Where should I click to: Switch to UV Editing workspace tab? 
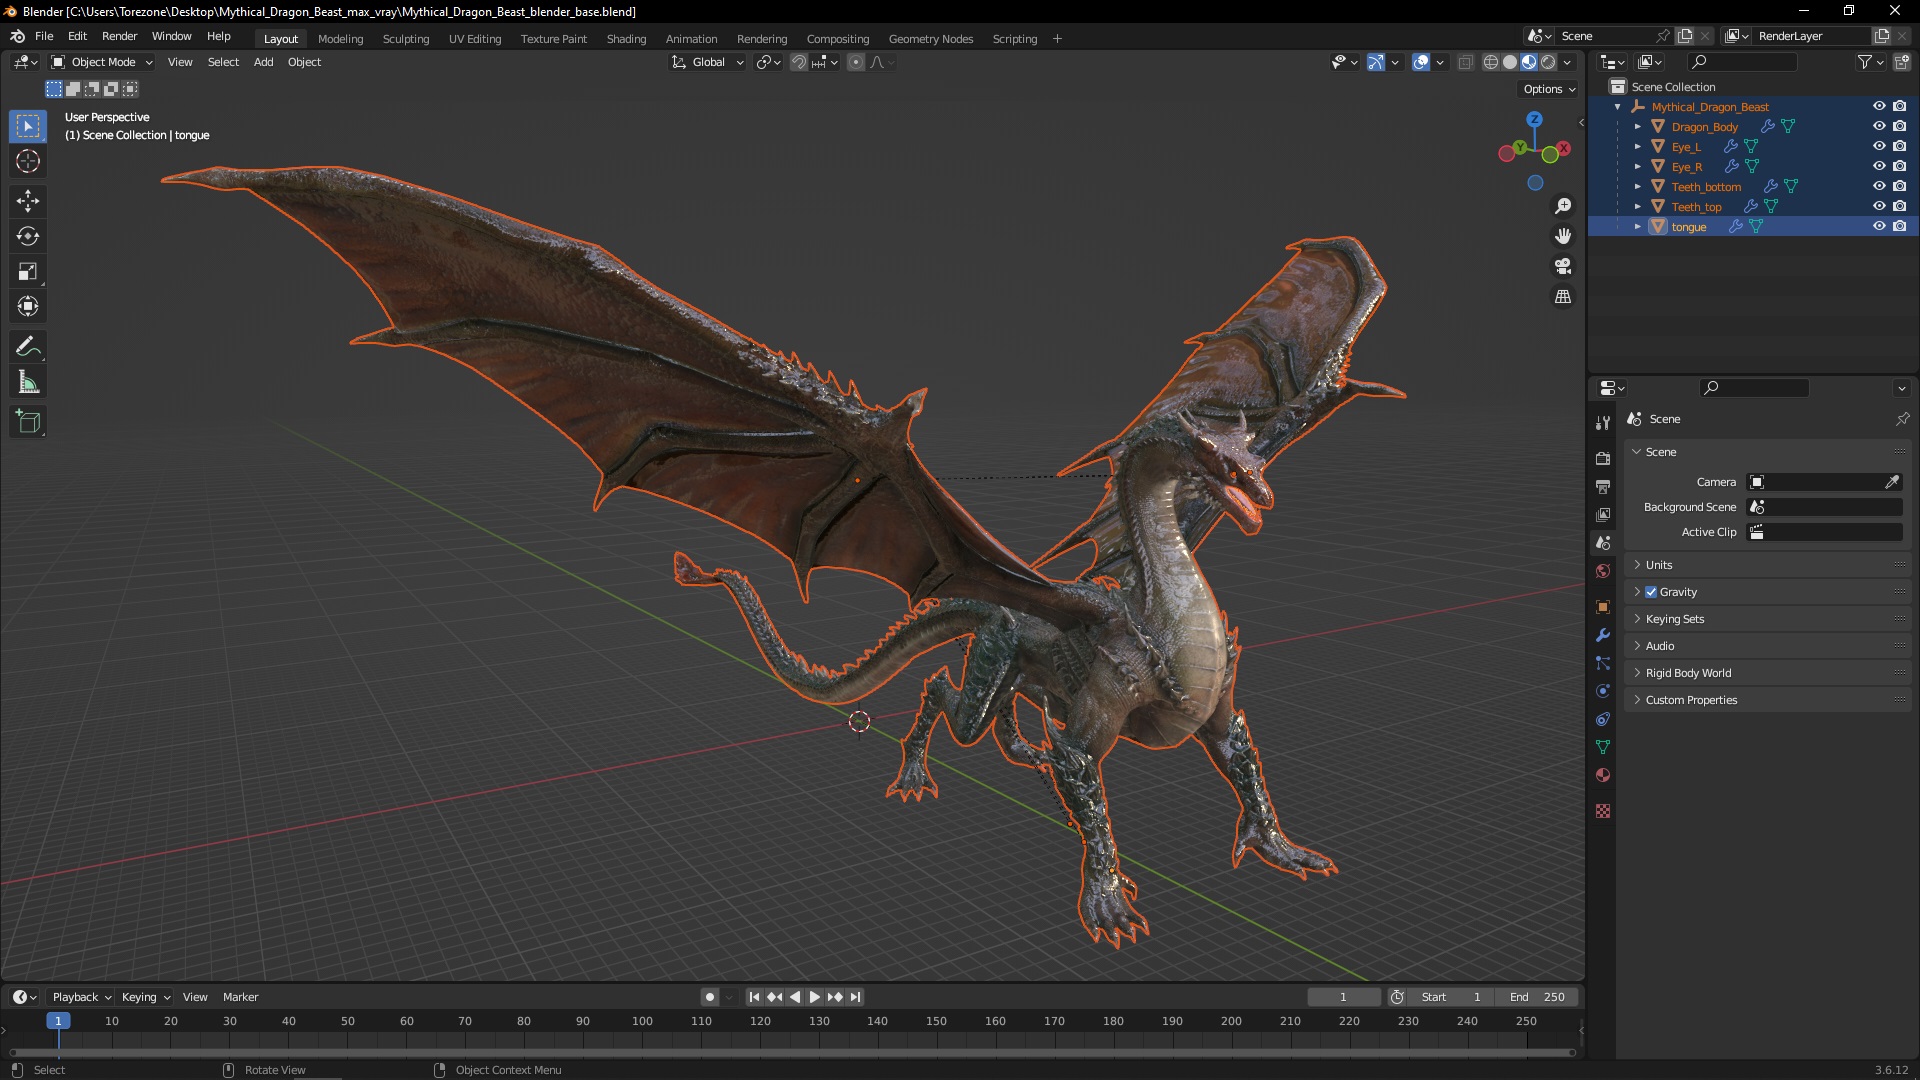(474, 39)
